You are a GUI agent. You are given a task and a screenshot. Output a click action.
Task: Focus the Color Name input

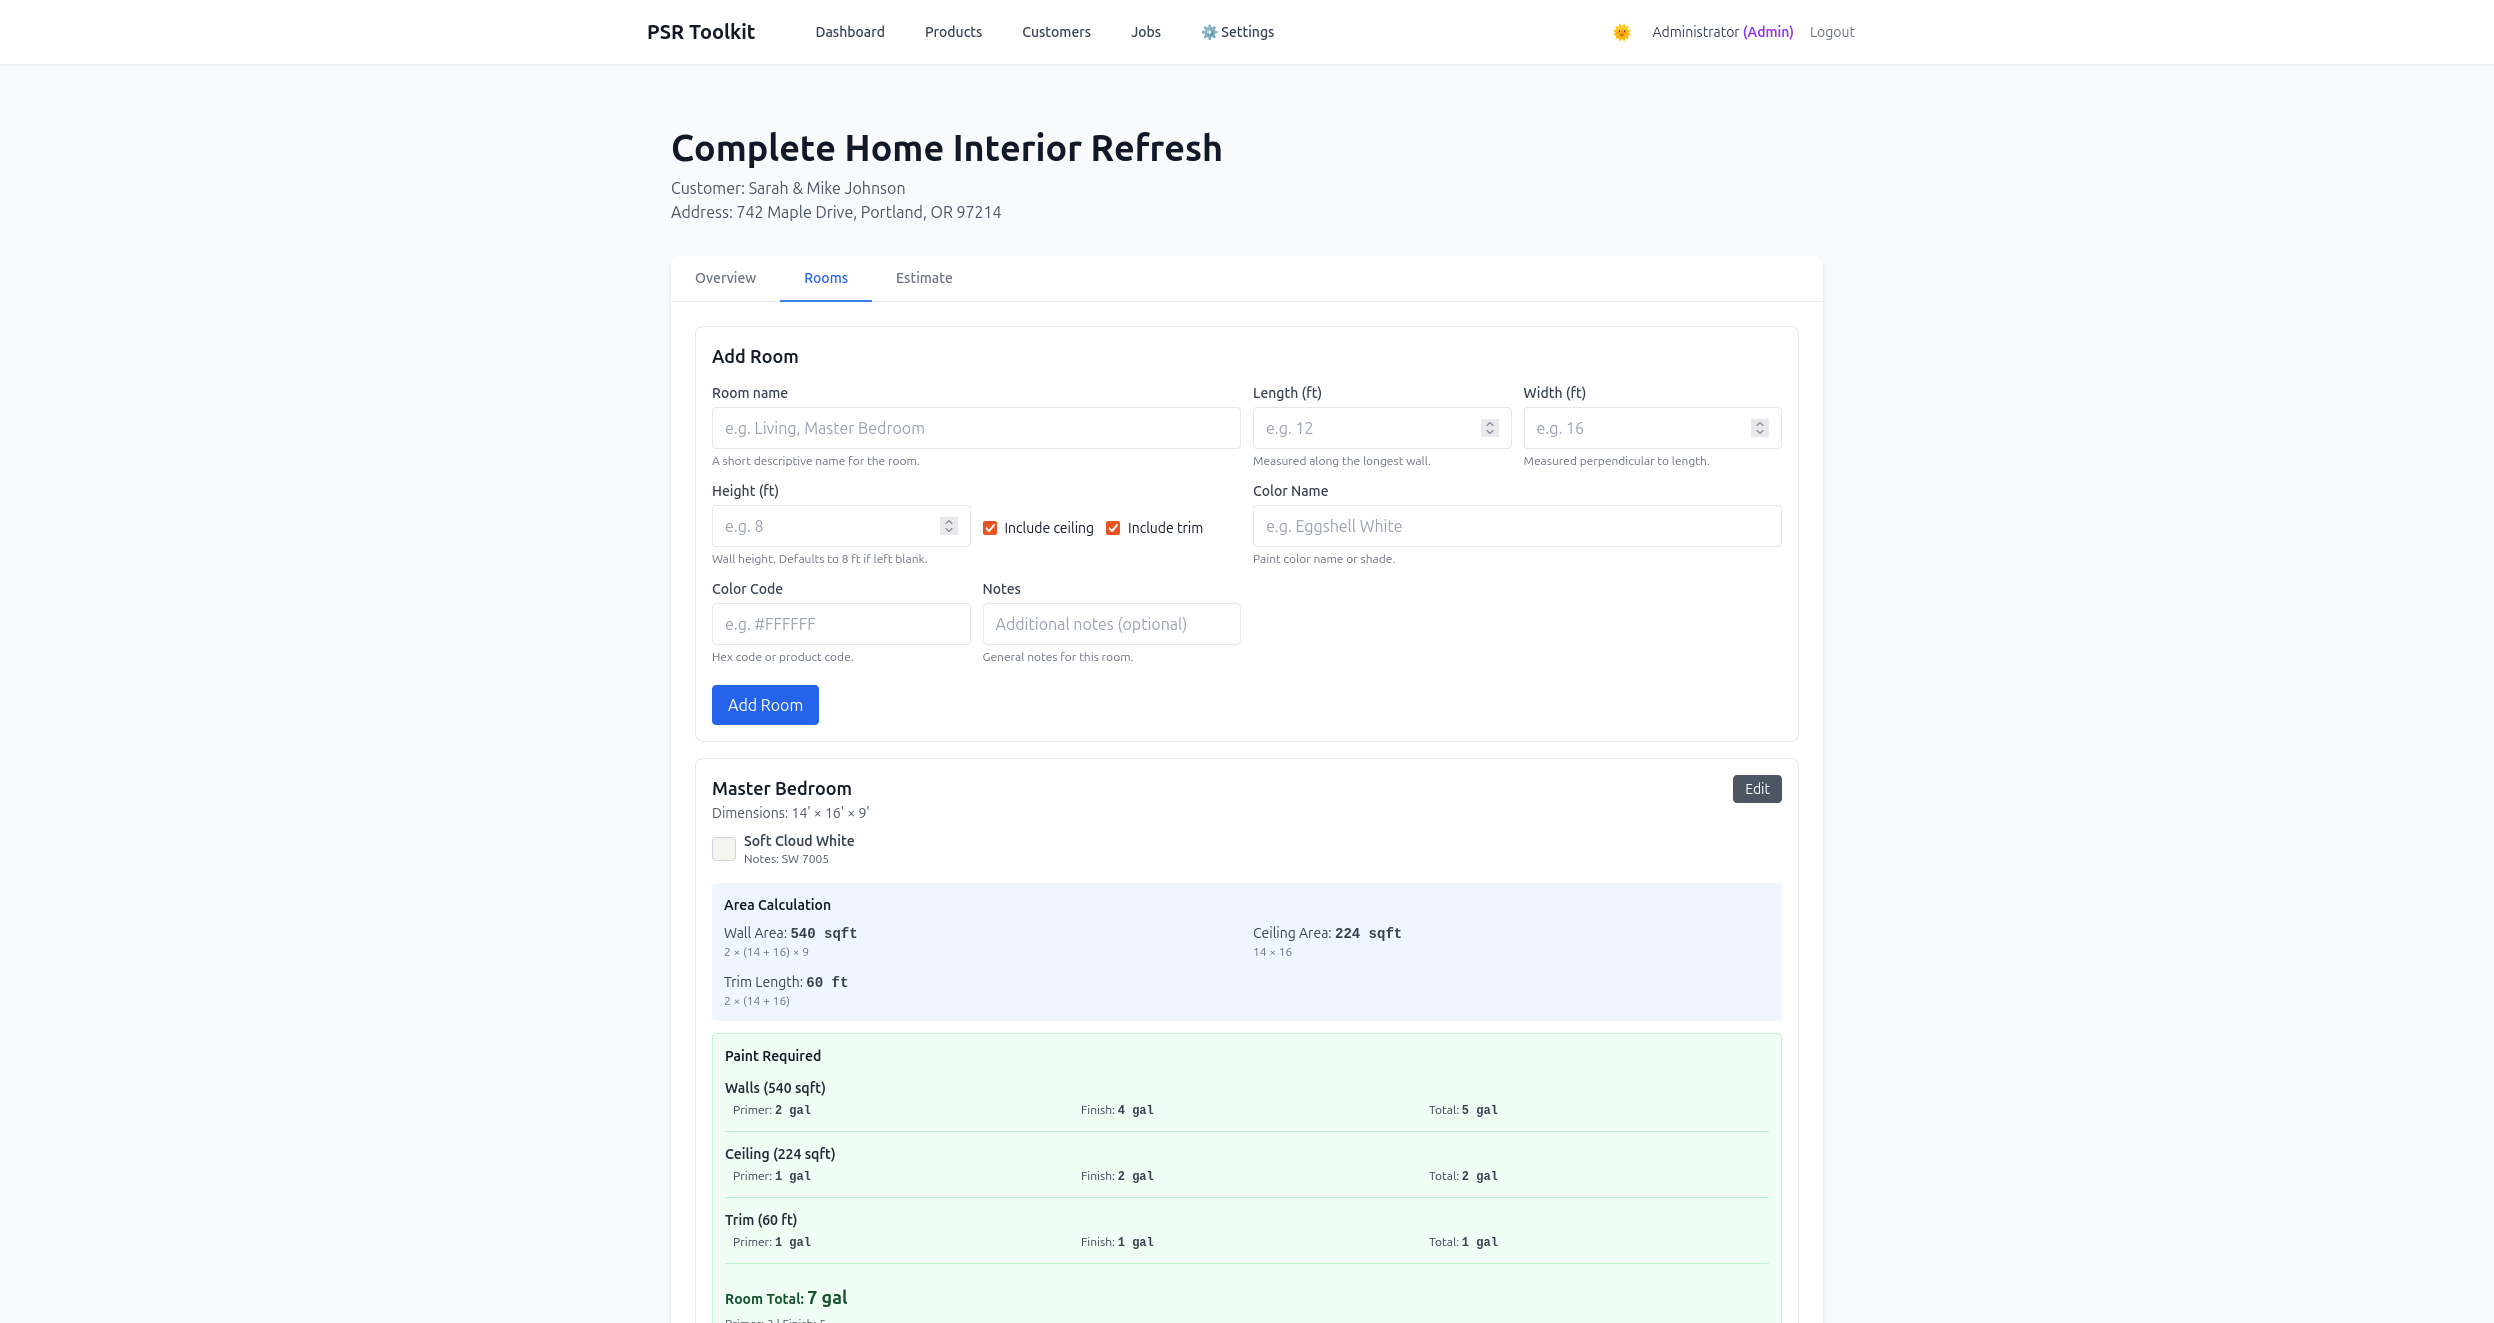1517,526
